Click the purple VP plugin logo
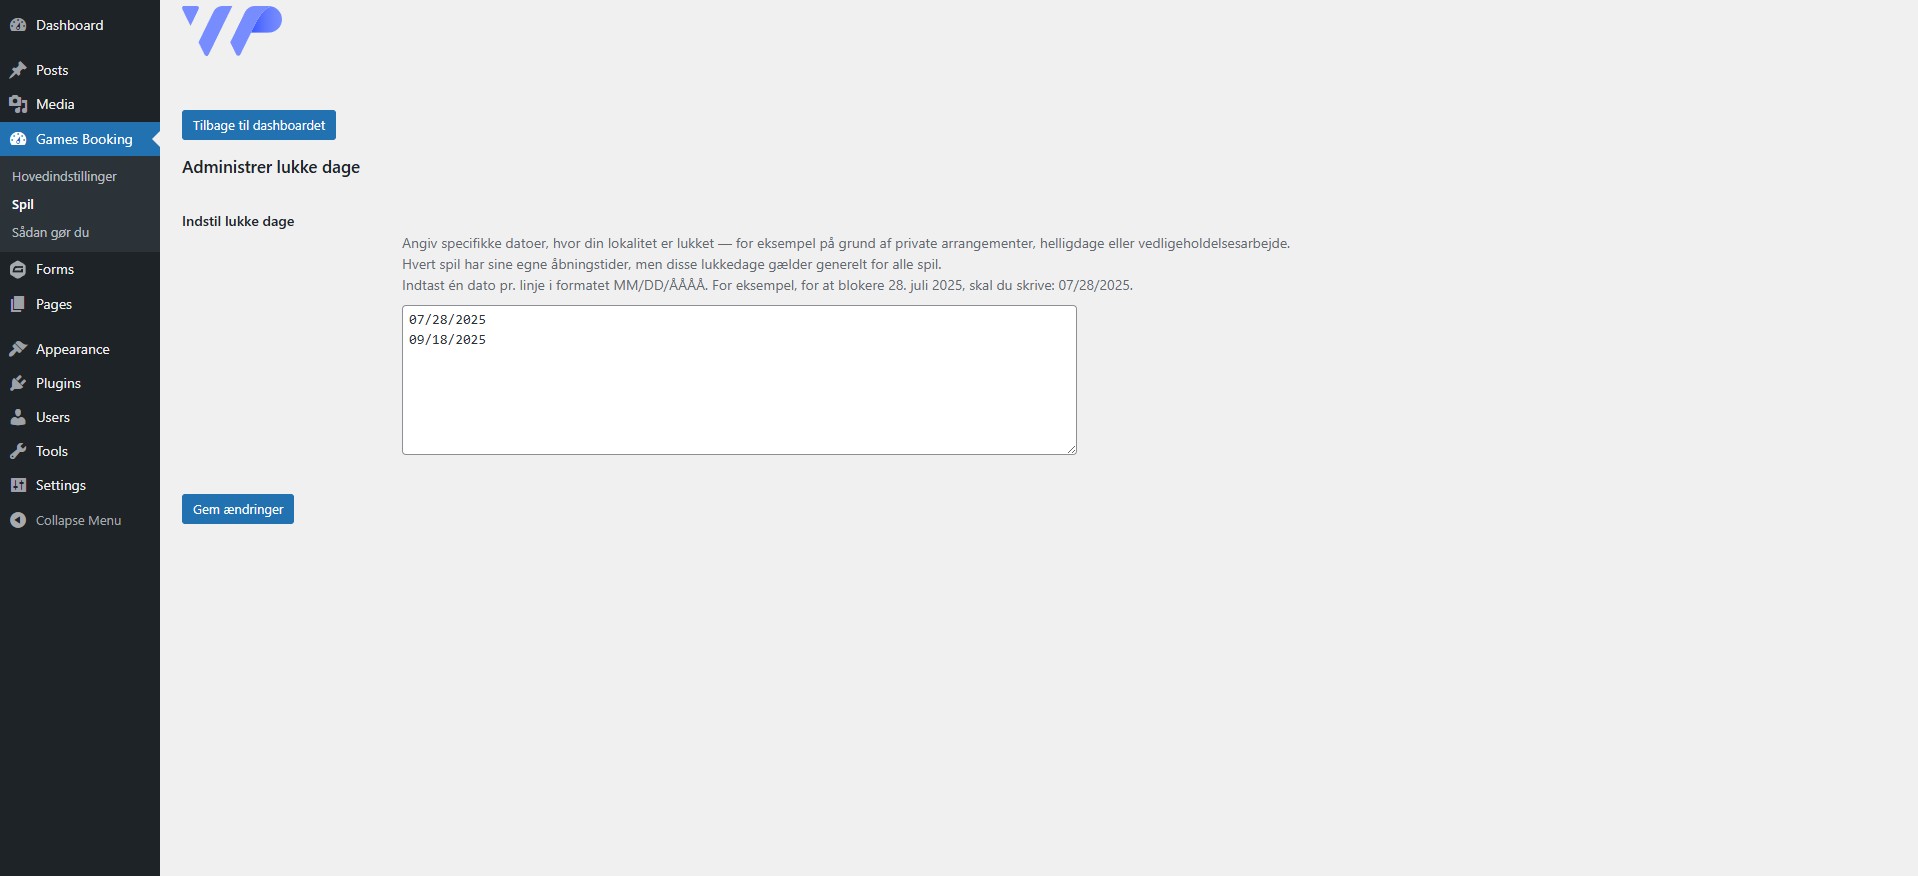 pos(232,30)
